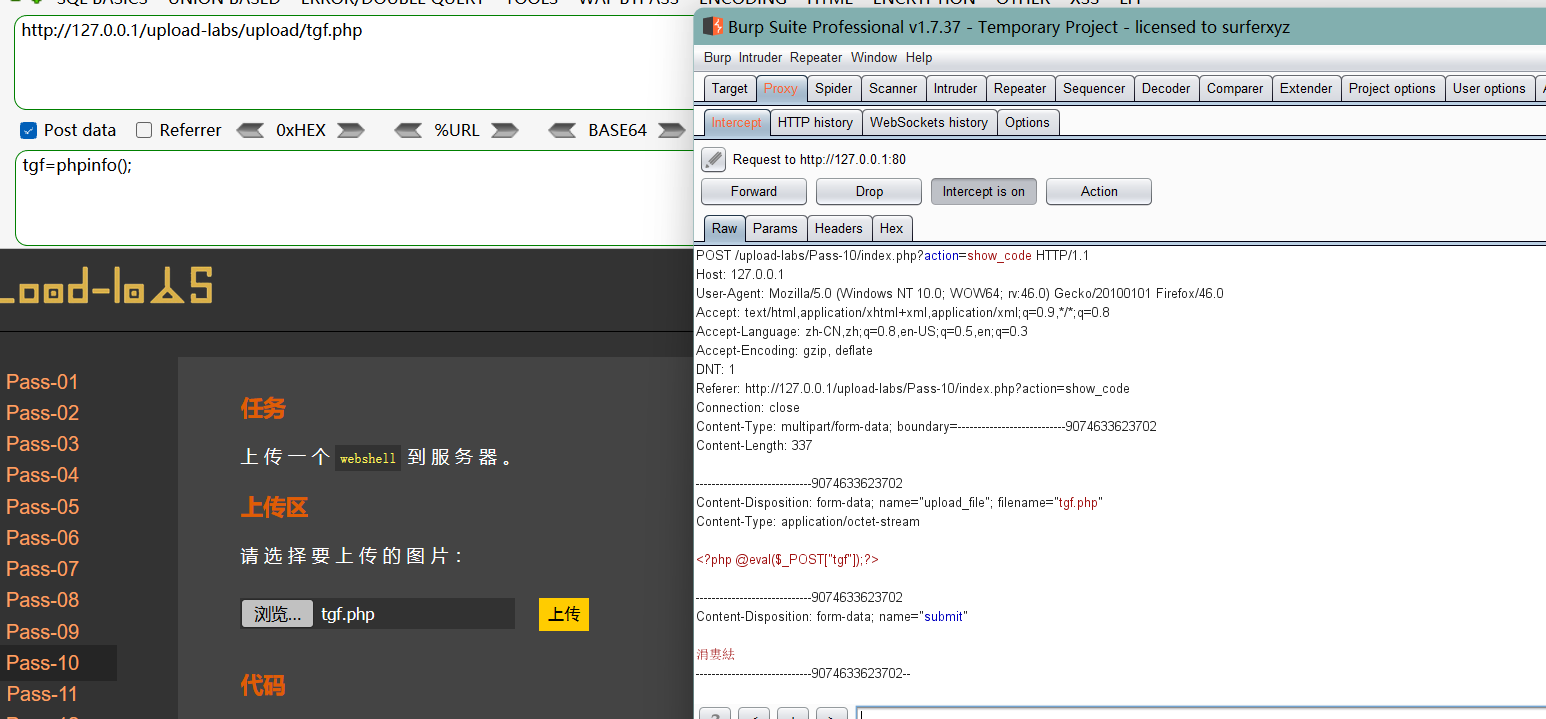Switch to the Repeater tool tab
1546x719 pixels.
1020,88
